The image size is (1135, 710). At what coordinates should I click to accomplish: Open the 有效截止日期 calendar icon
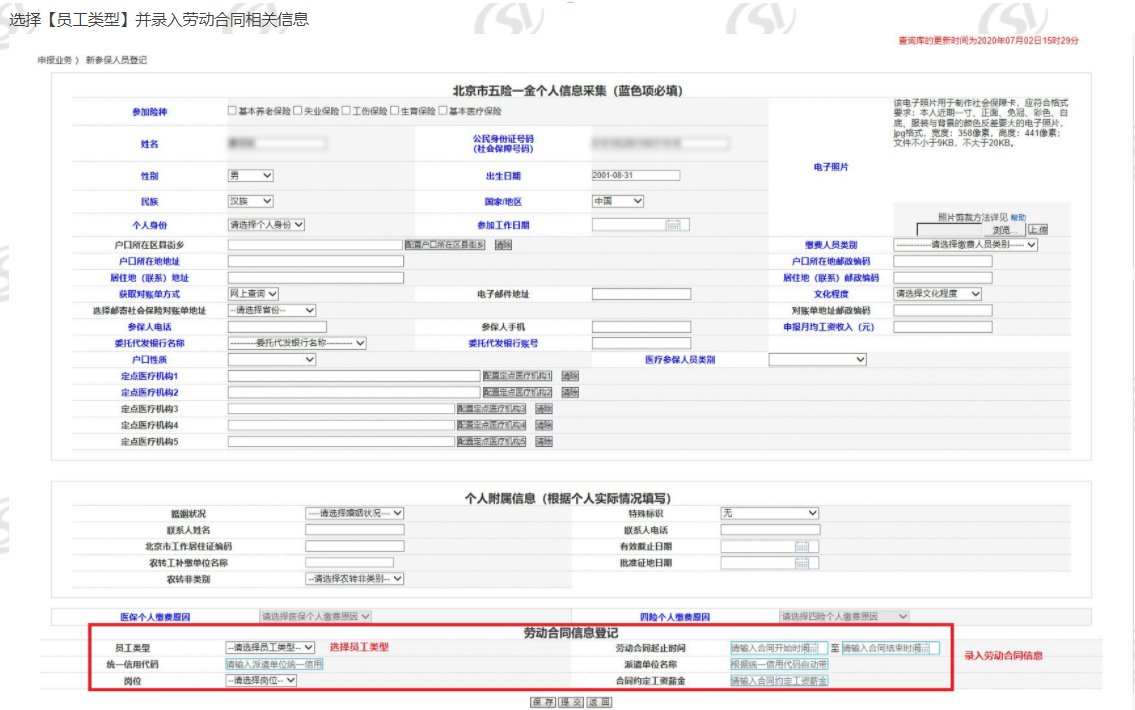coord(801,546)
